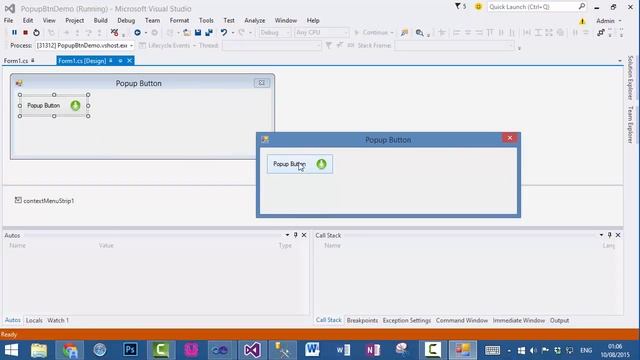Open the File menu
Image resolution: width=640 pixels, height=360 pixels.
[9, 20]
